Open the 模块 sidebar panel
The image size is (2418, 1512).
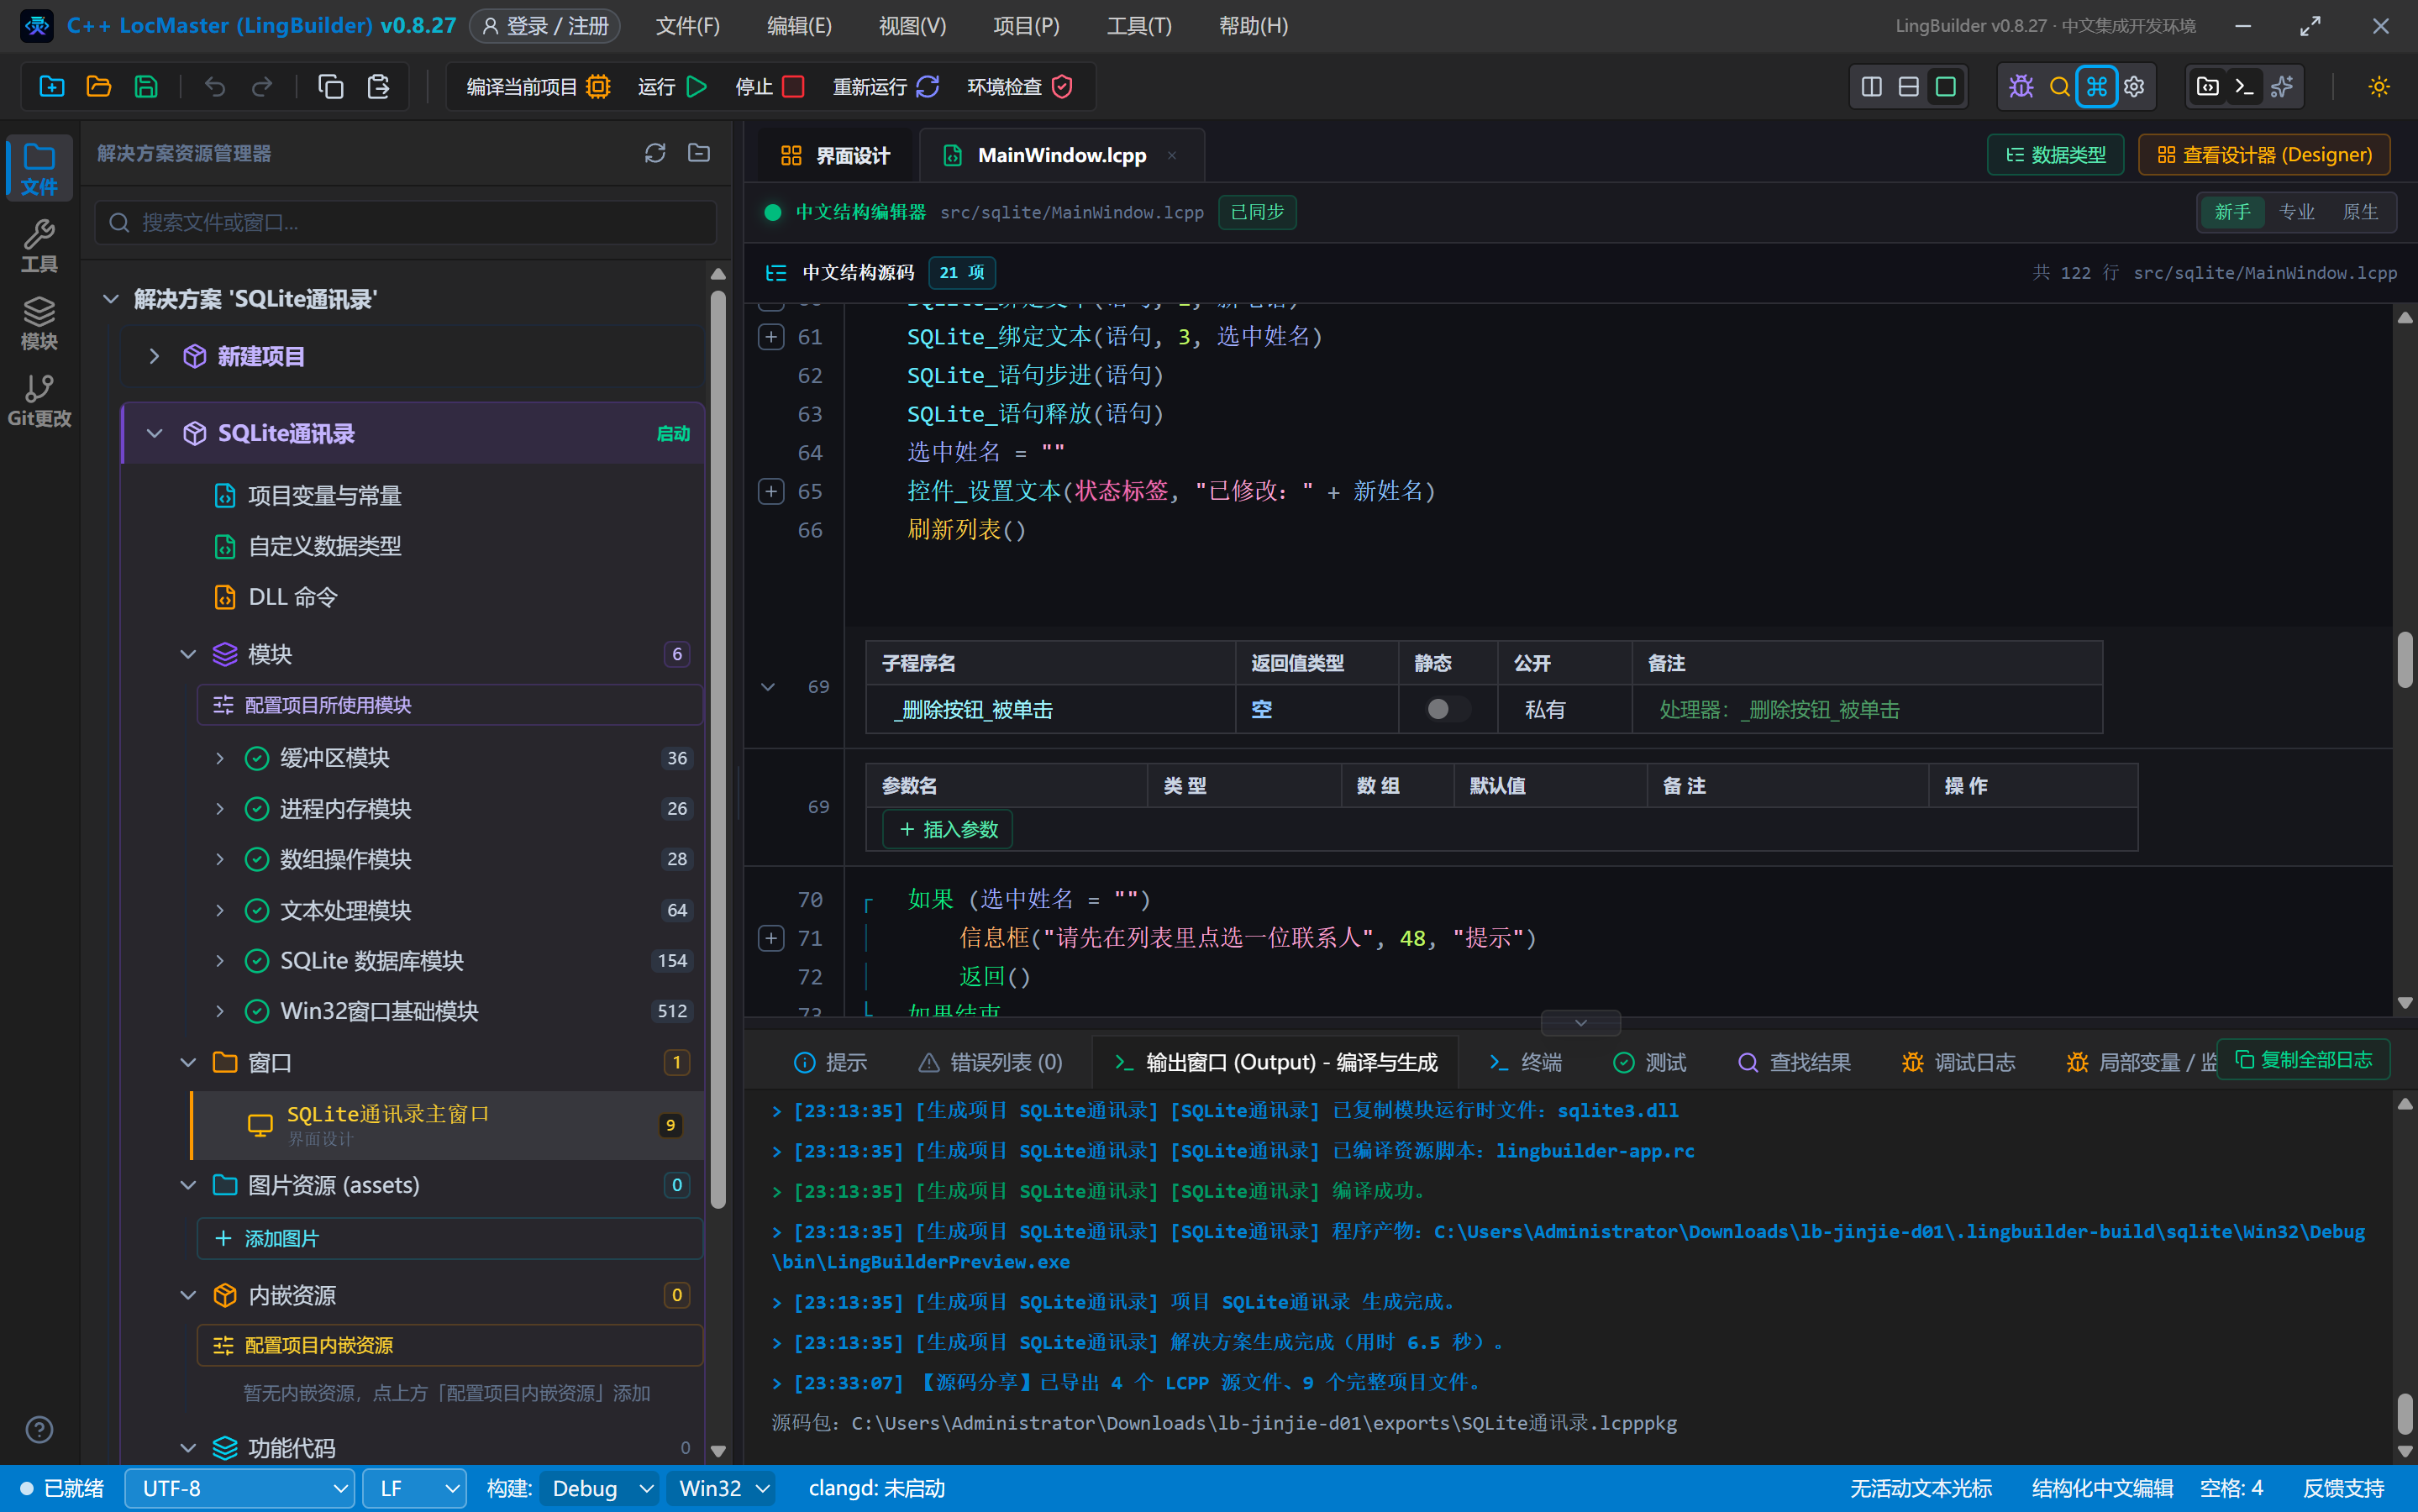point(39,323)
